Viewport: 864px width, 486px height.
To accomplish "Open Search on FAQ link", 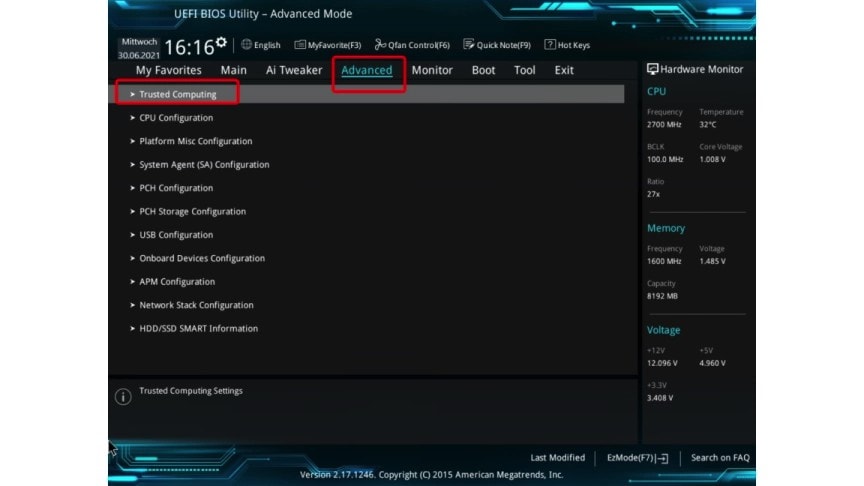I will [720, 458].
